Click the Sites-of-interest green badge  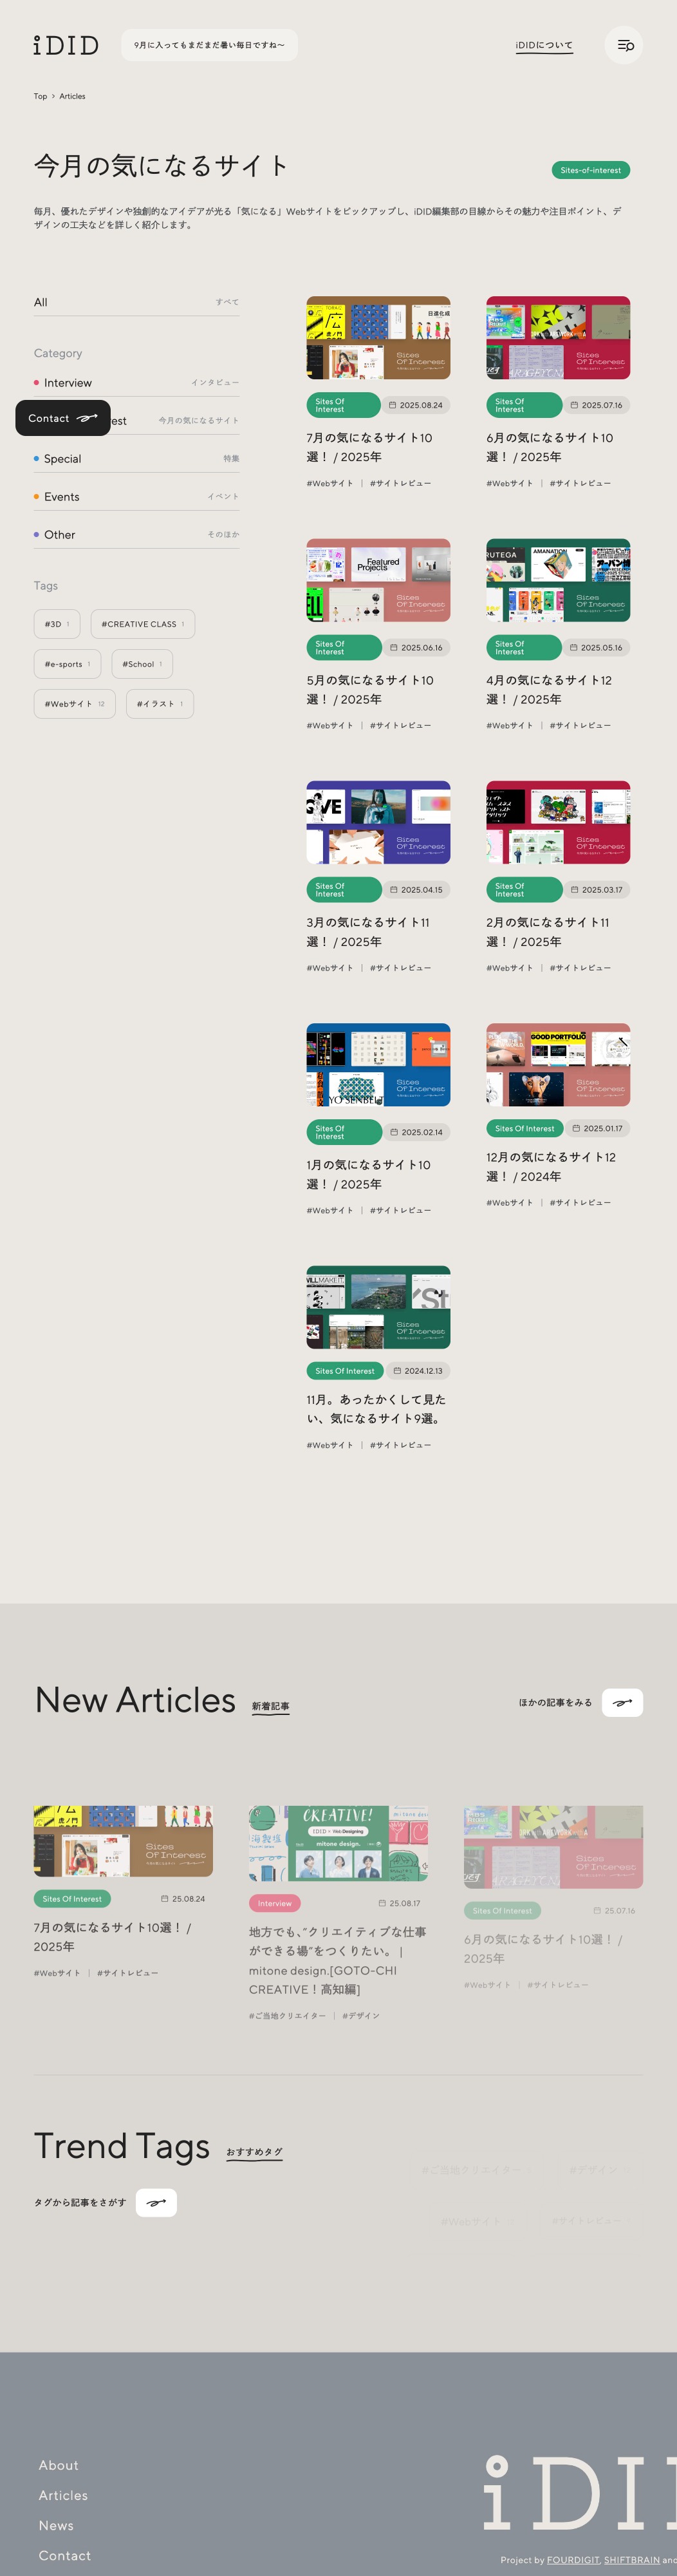pos(591,170)
